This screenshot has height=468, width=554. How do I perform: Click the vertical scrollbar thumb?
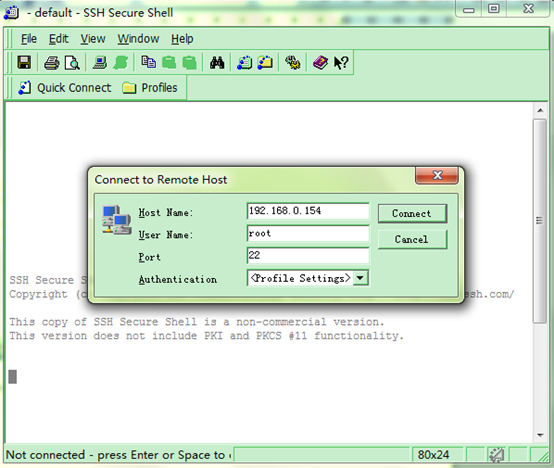[540, 221]
